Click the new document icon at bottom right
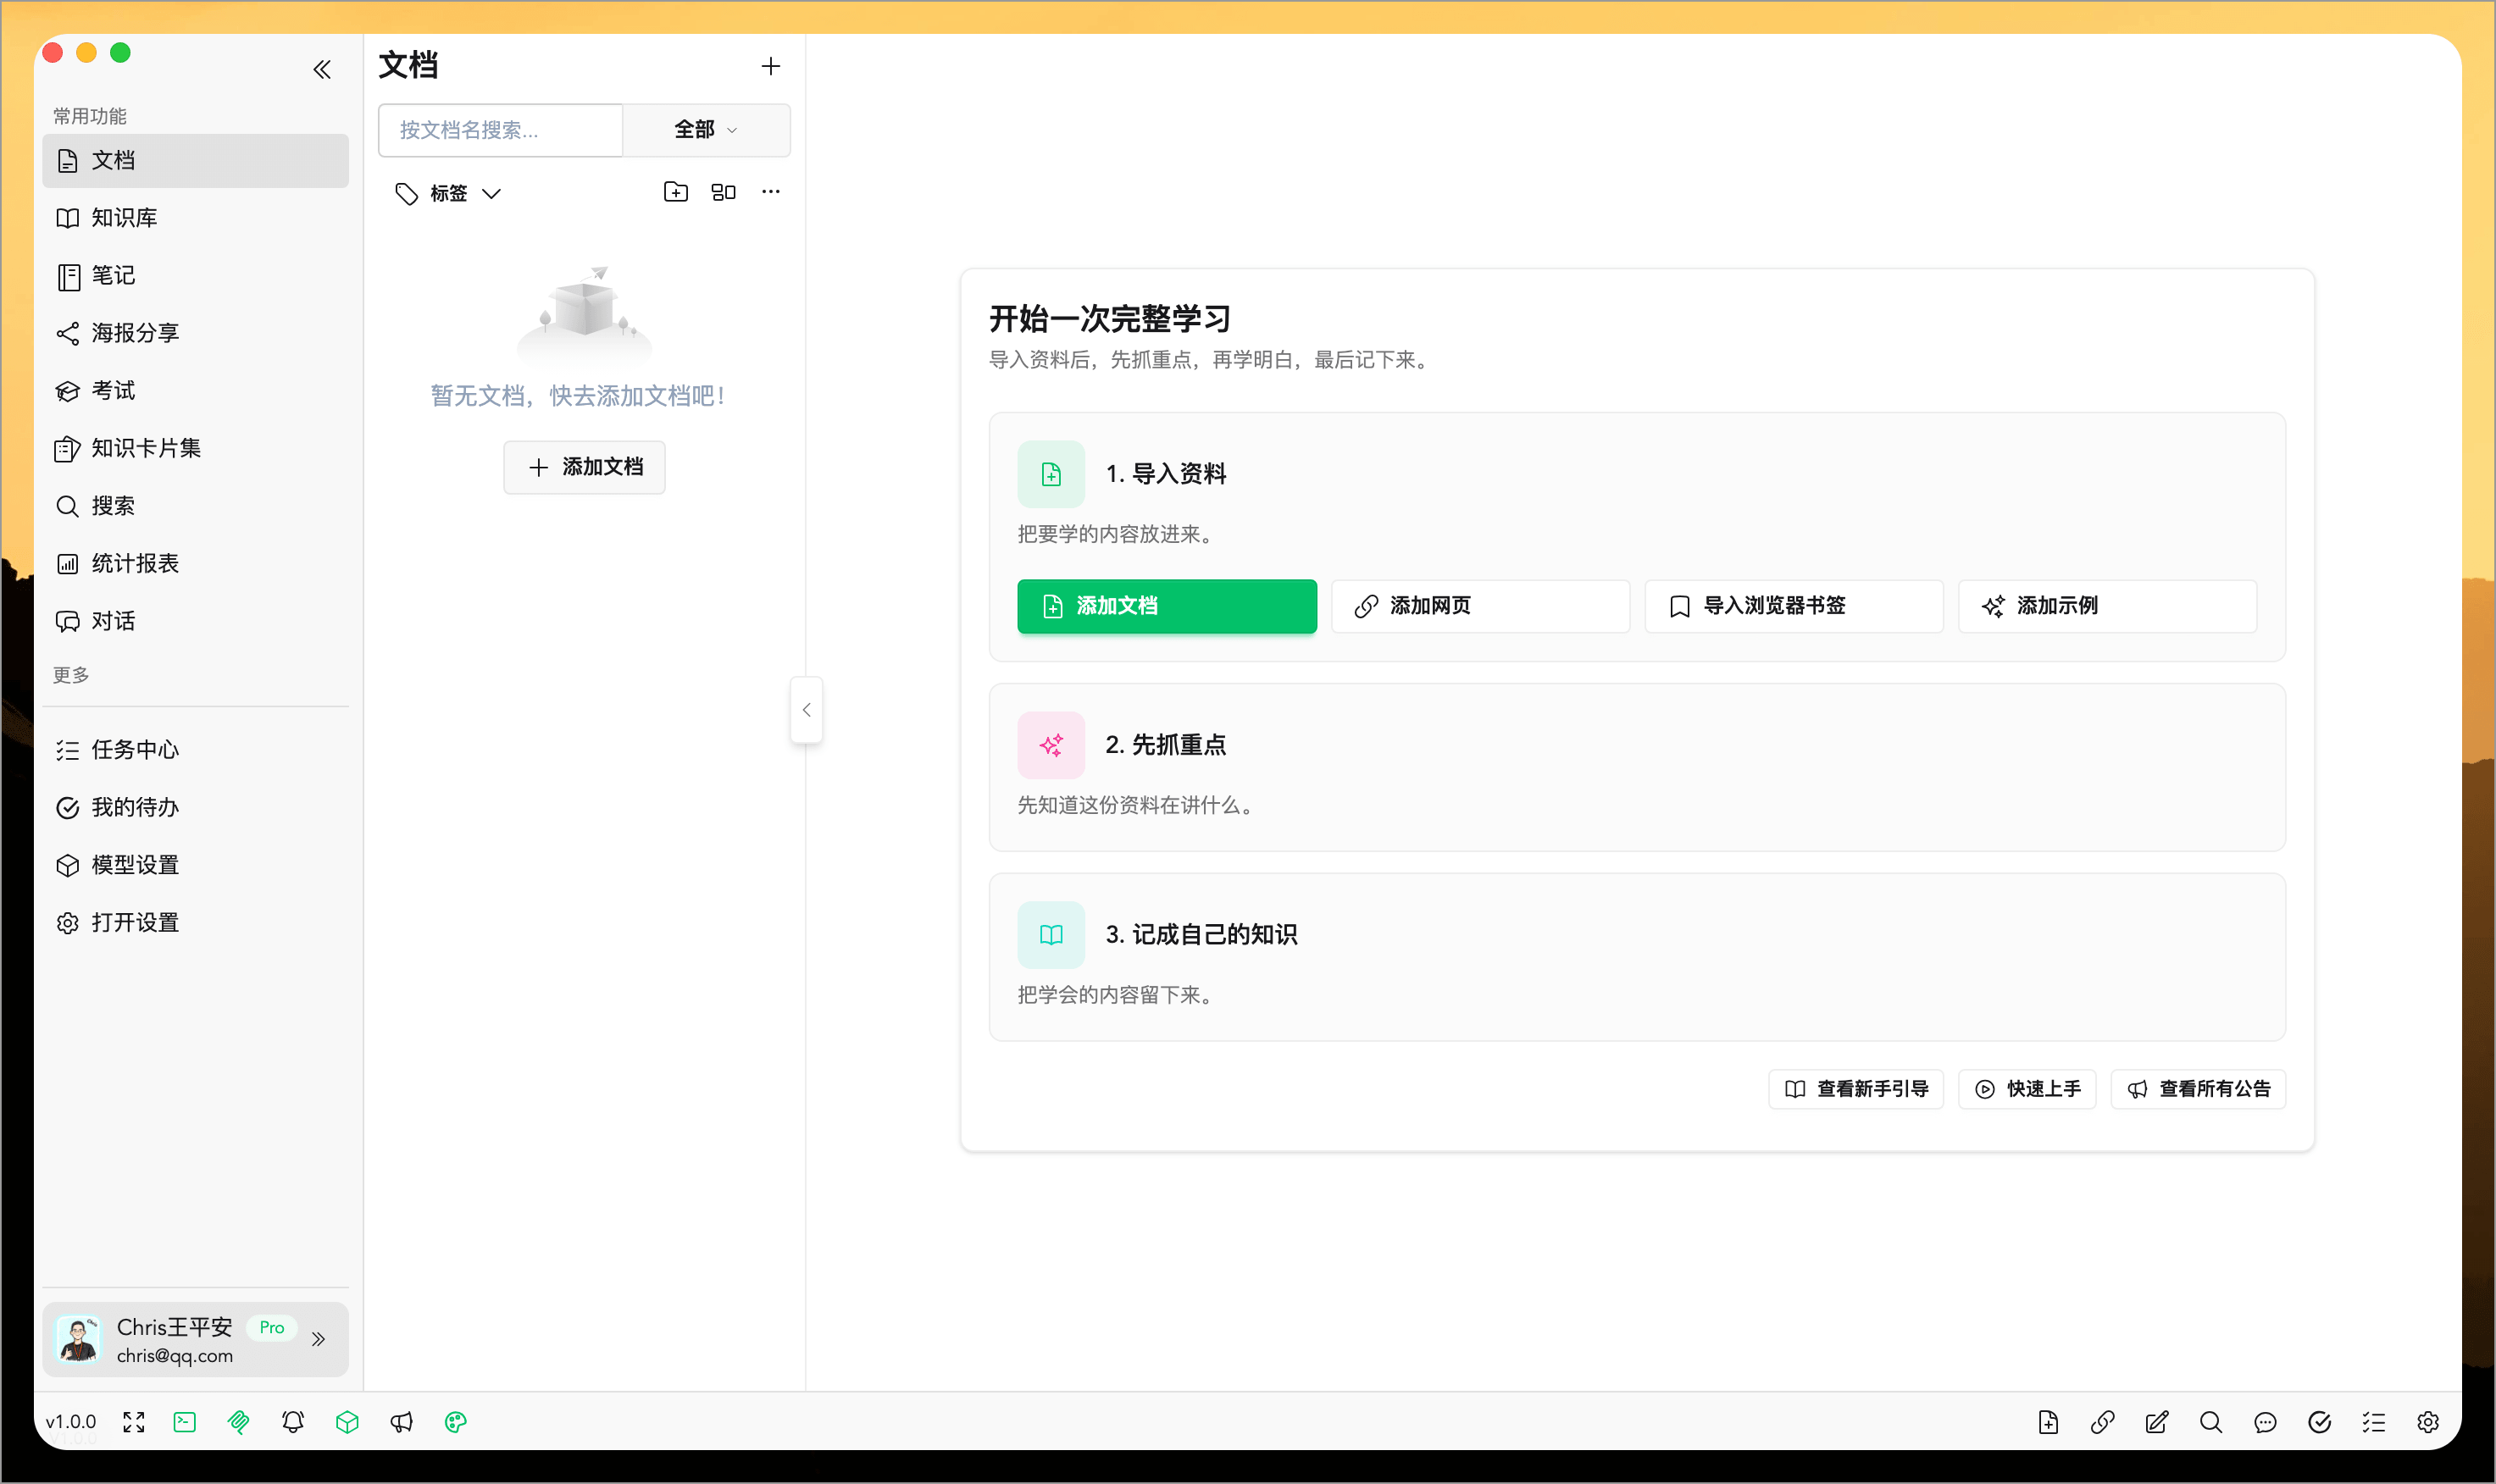 [x=2048, y=1421]
